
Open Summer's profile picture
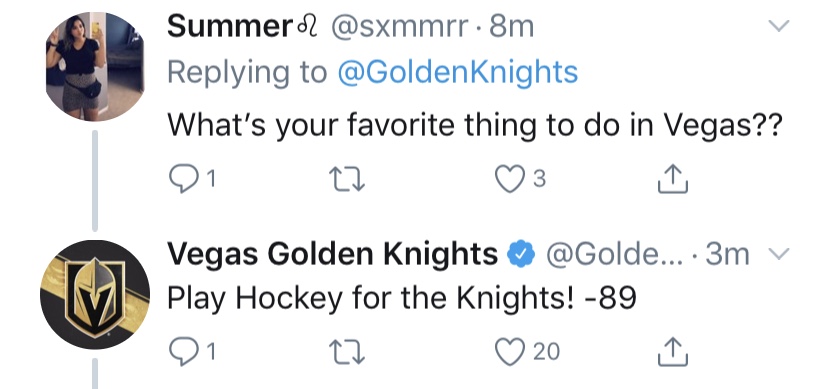coord(95,67)
